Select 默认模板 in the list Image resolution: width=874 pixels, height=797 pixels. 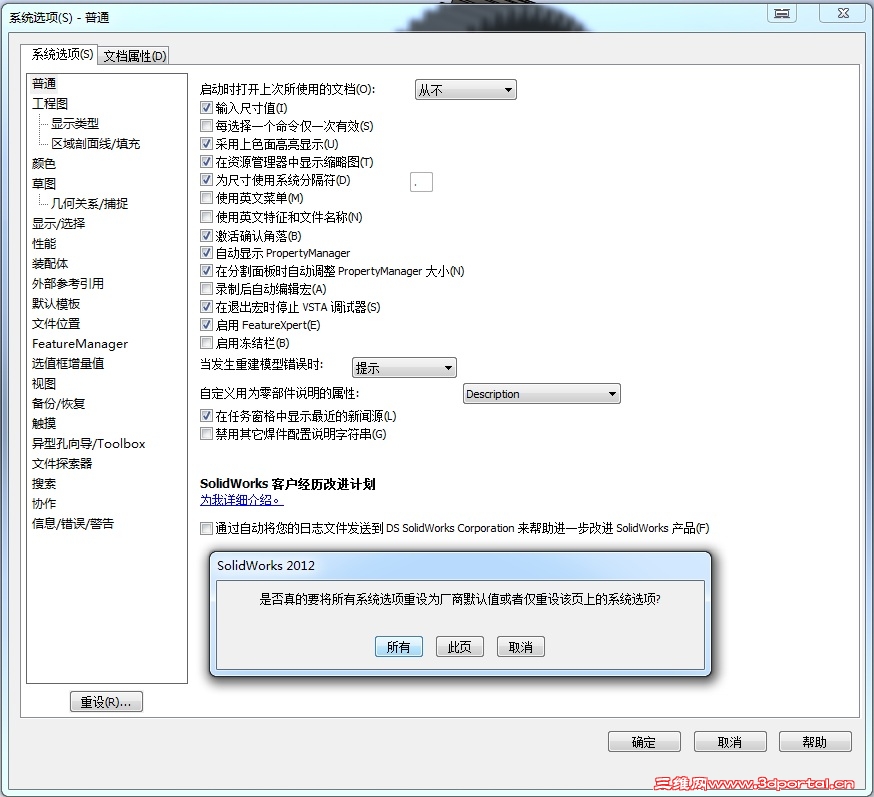tap(56, 304)
